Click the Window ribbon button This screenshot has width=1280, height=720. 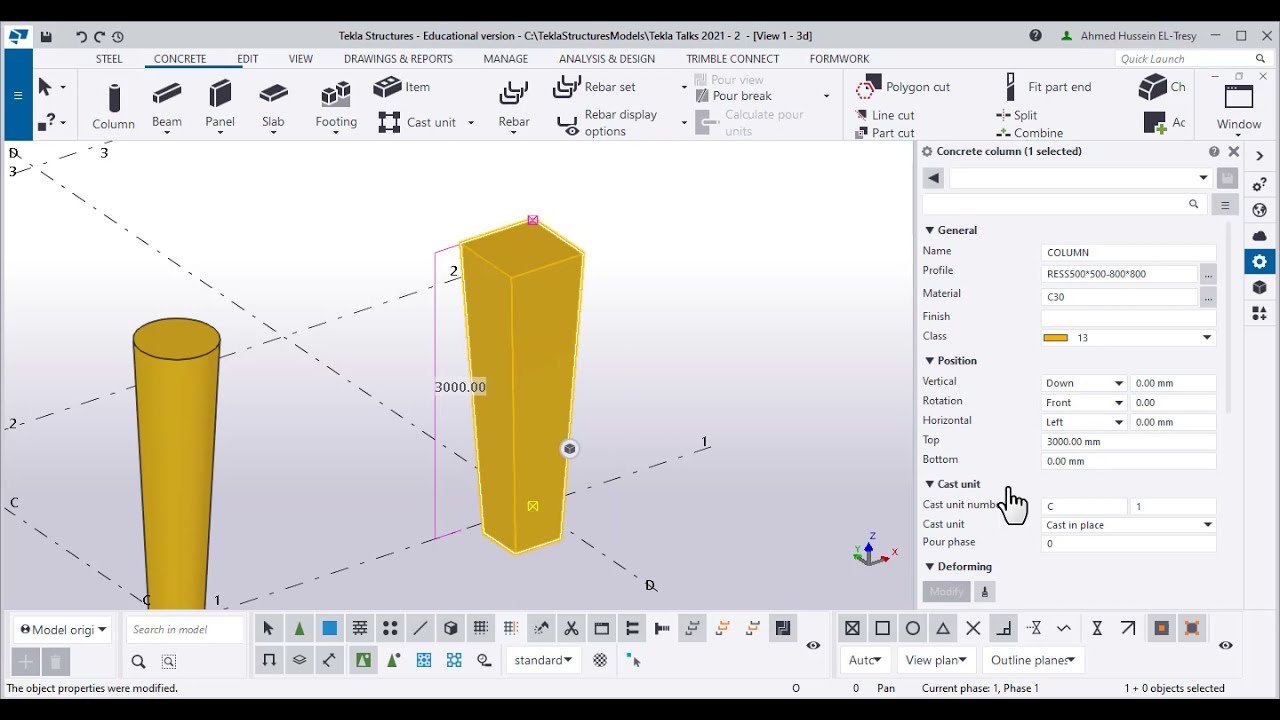coord(1239,107)
